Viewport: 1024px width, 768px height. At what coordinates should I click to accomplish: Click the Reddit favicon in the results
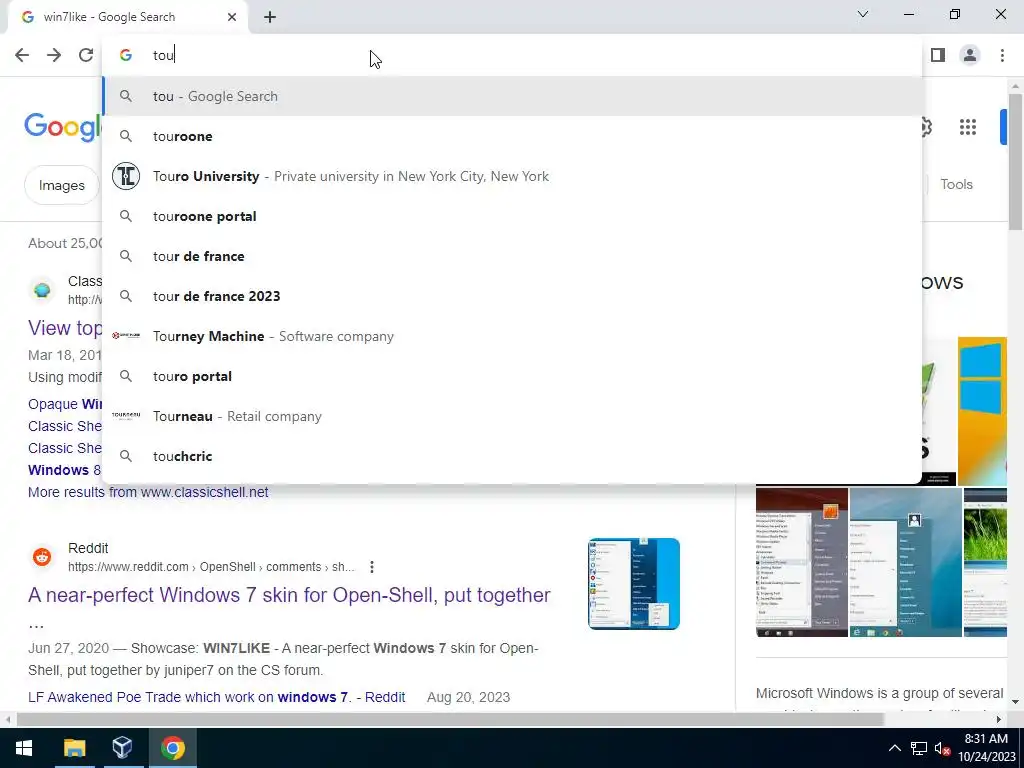tap(42, 557)
